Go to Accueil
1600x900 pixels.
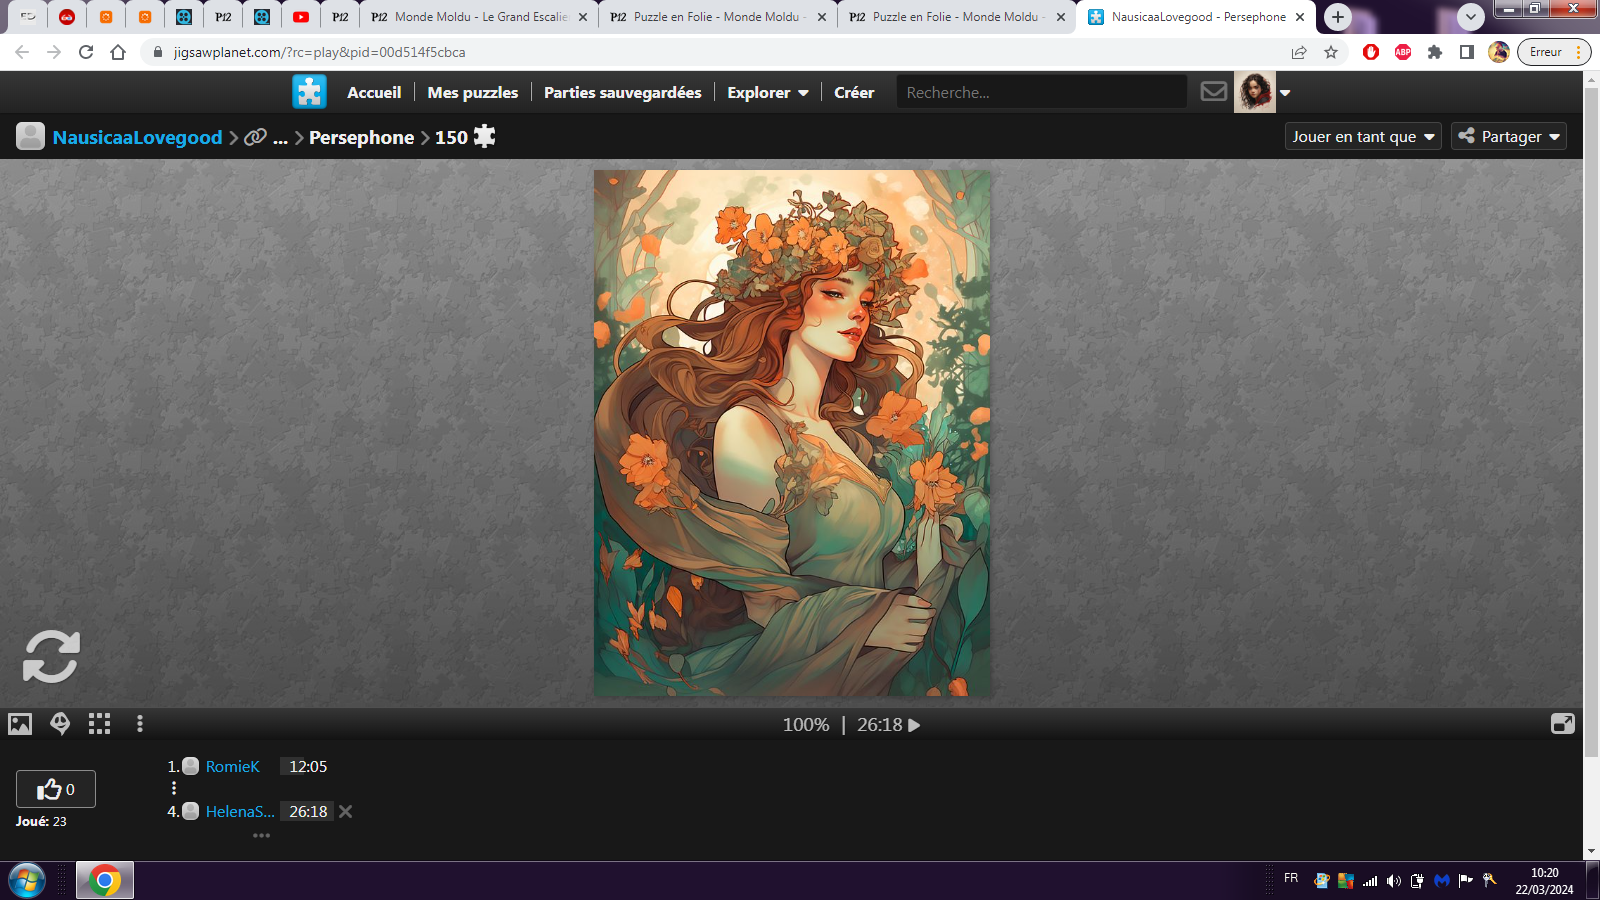374,92
